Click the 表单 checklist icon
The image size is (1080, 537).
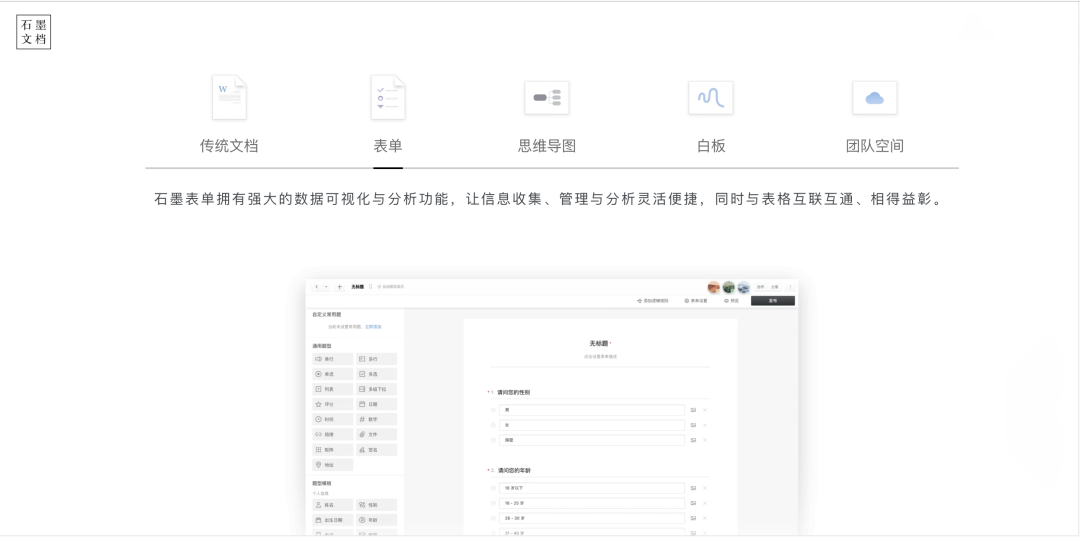[388, 98]
